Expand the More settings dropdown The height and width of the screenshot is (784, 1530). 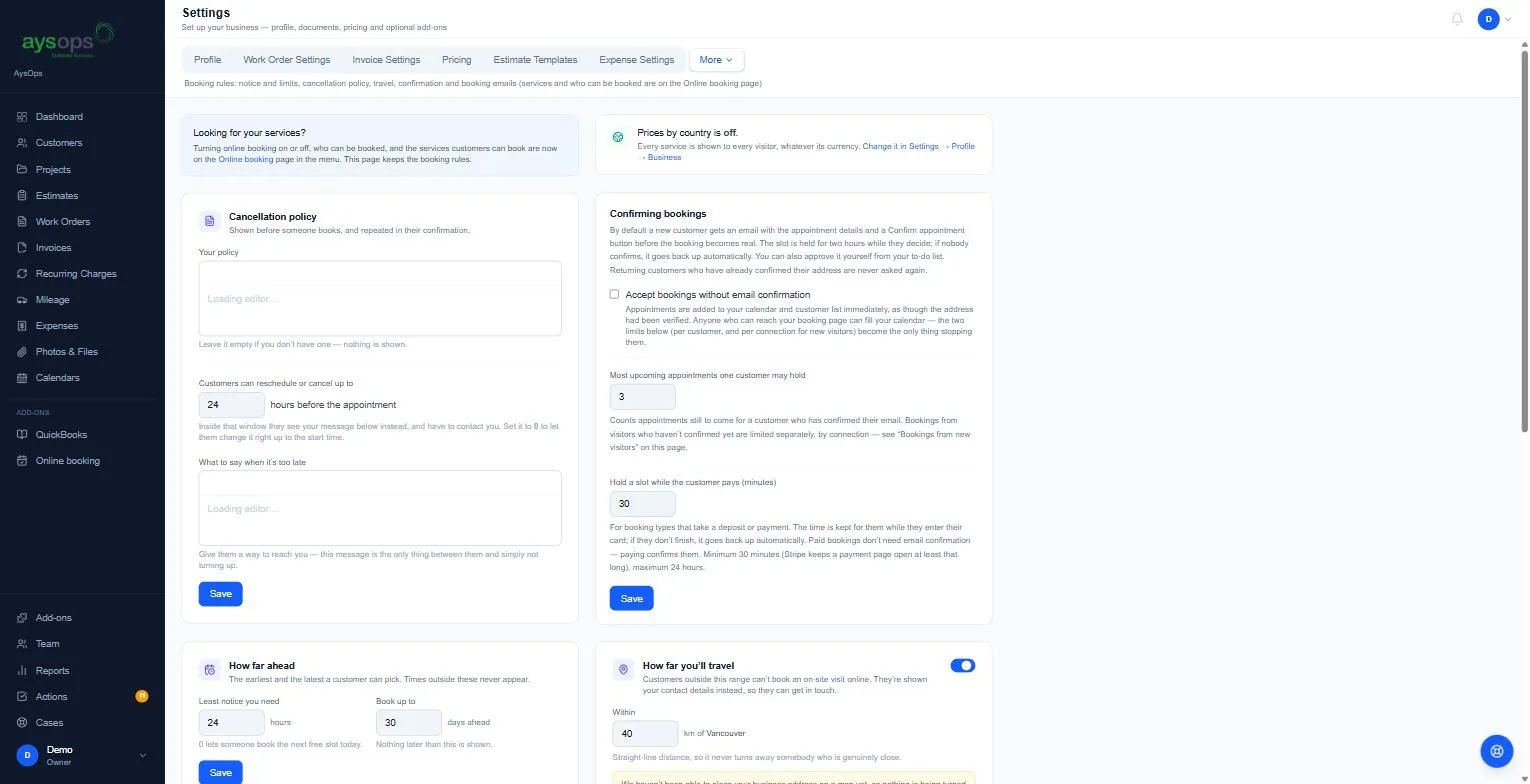(716, 60)
